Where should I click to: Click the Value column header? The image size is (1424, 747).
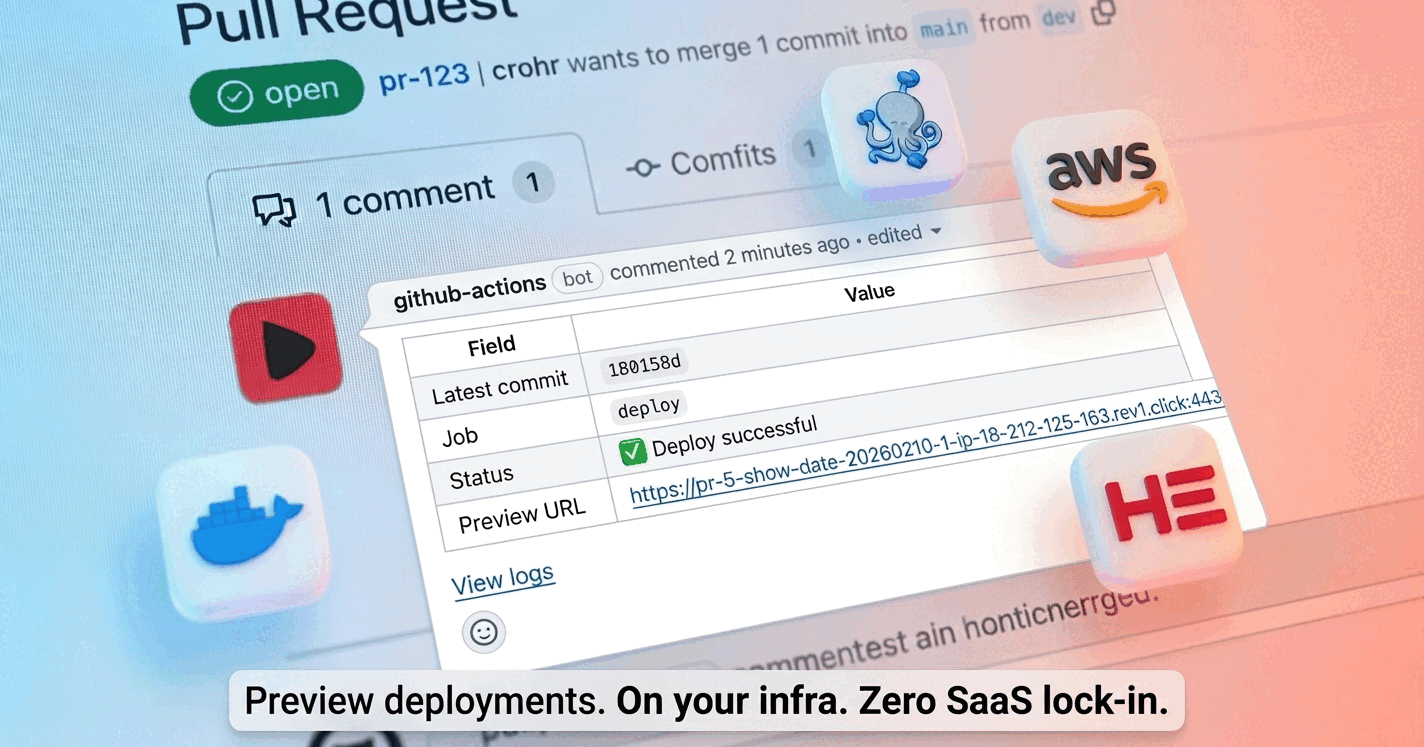click(869, 293)
